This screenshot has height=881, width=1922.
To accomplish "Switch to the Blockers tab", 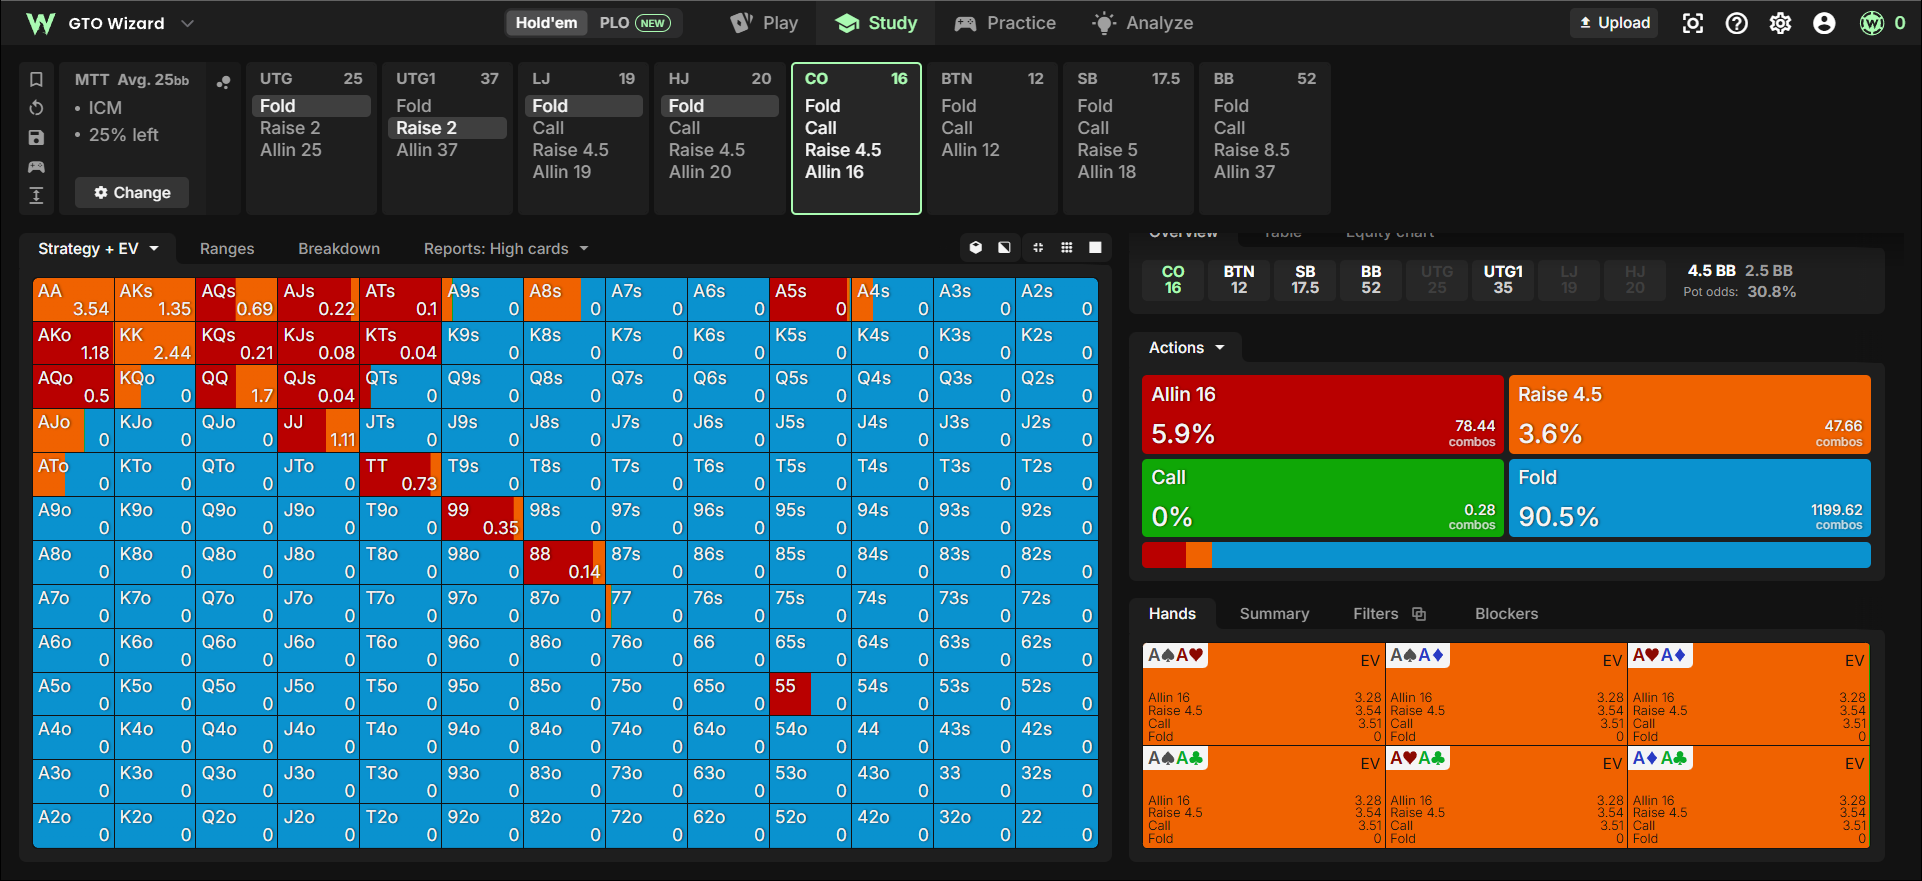I will click(1506, 614).
